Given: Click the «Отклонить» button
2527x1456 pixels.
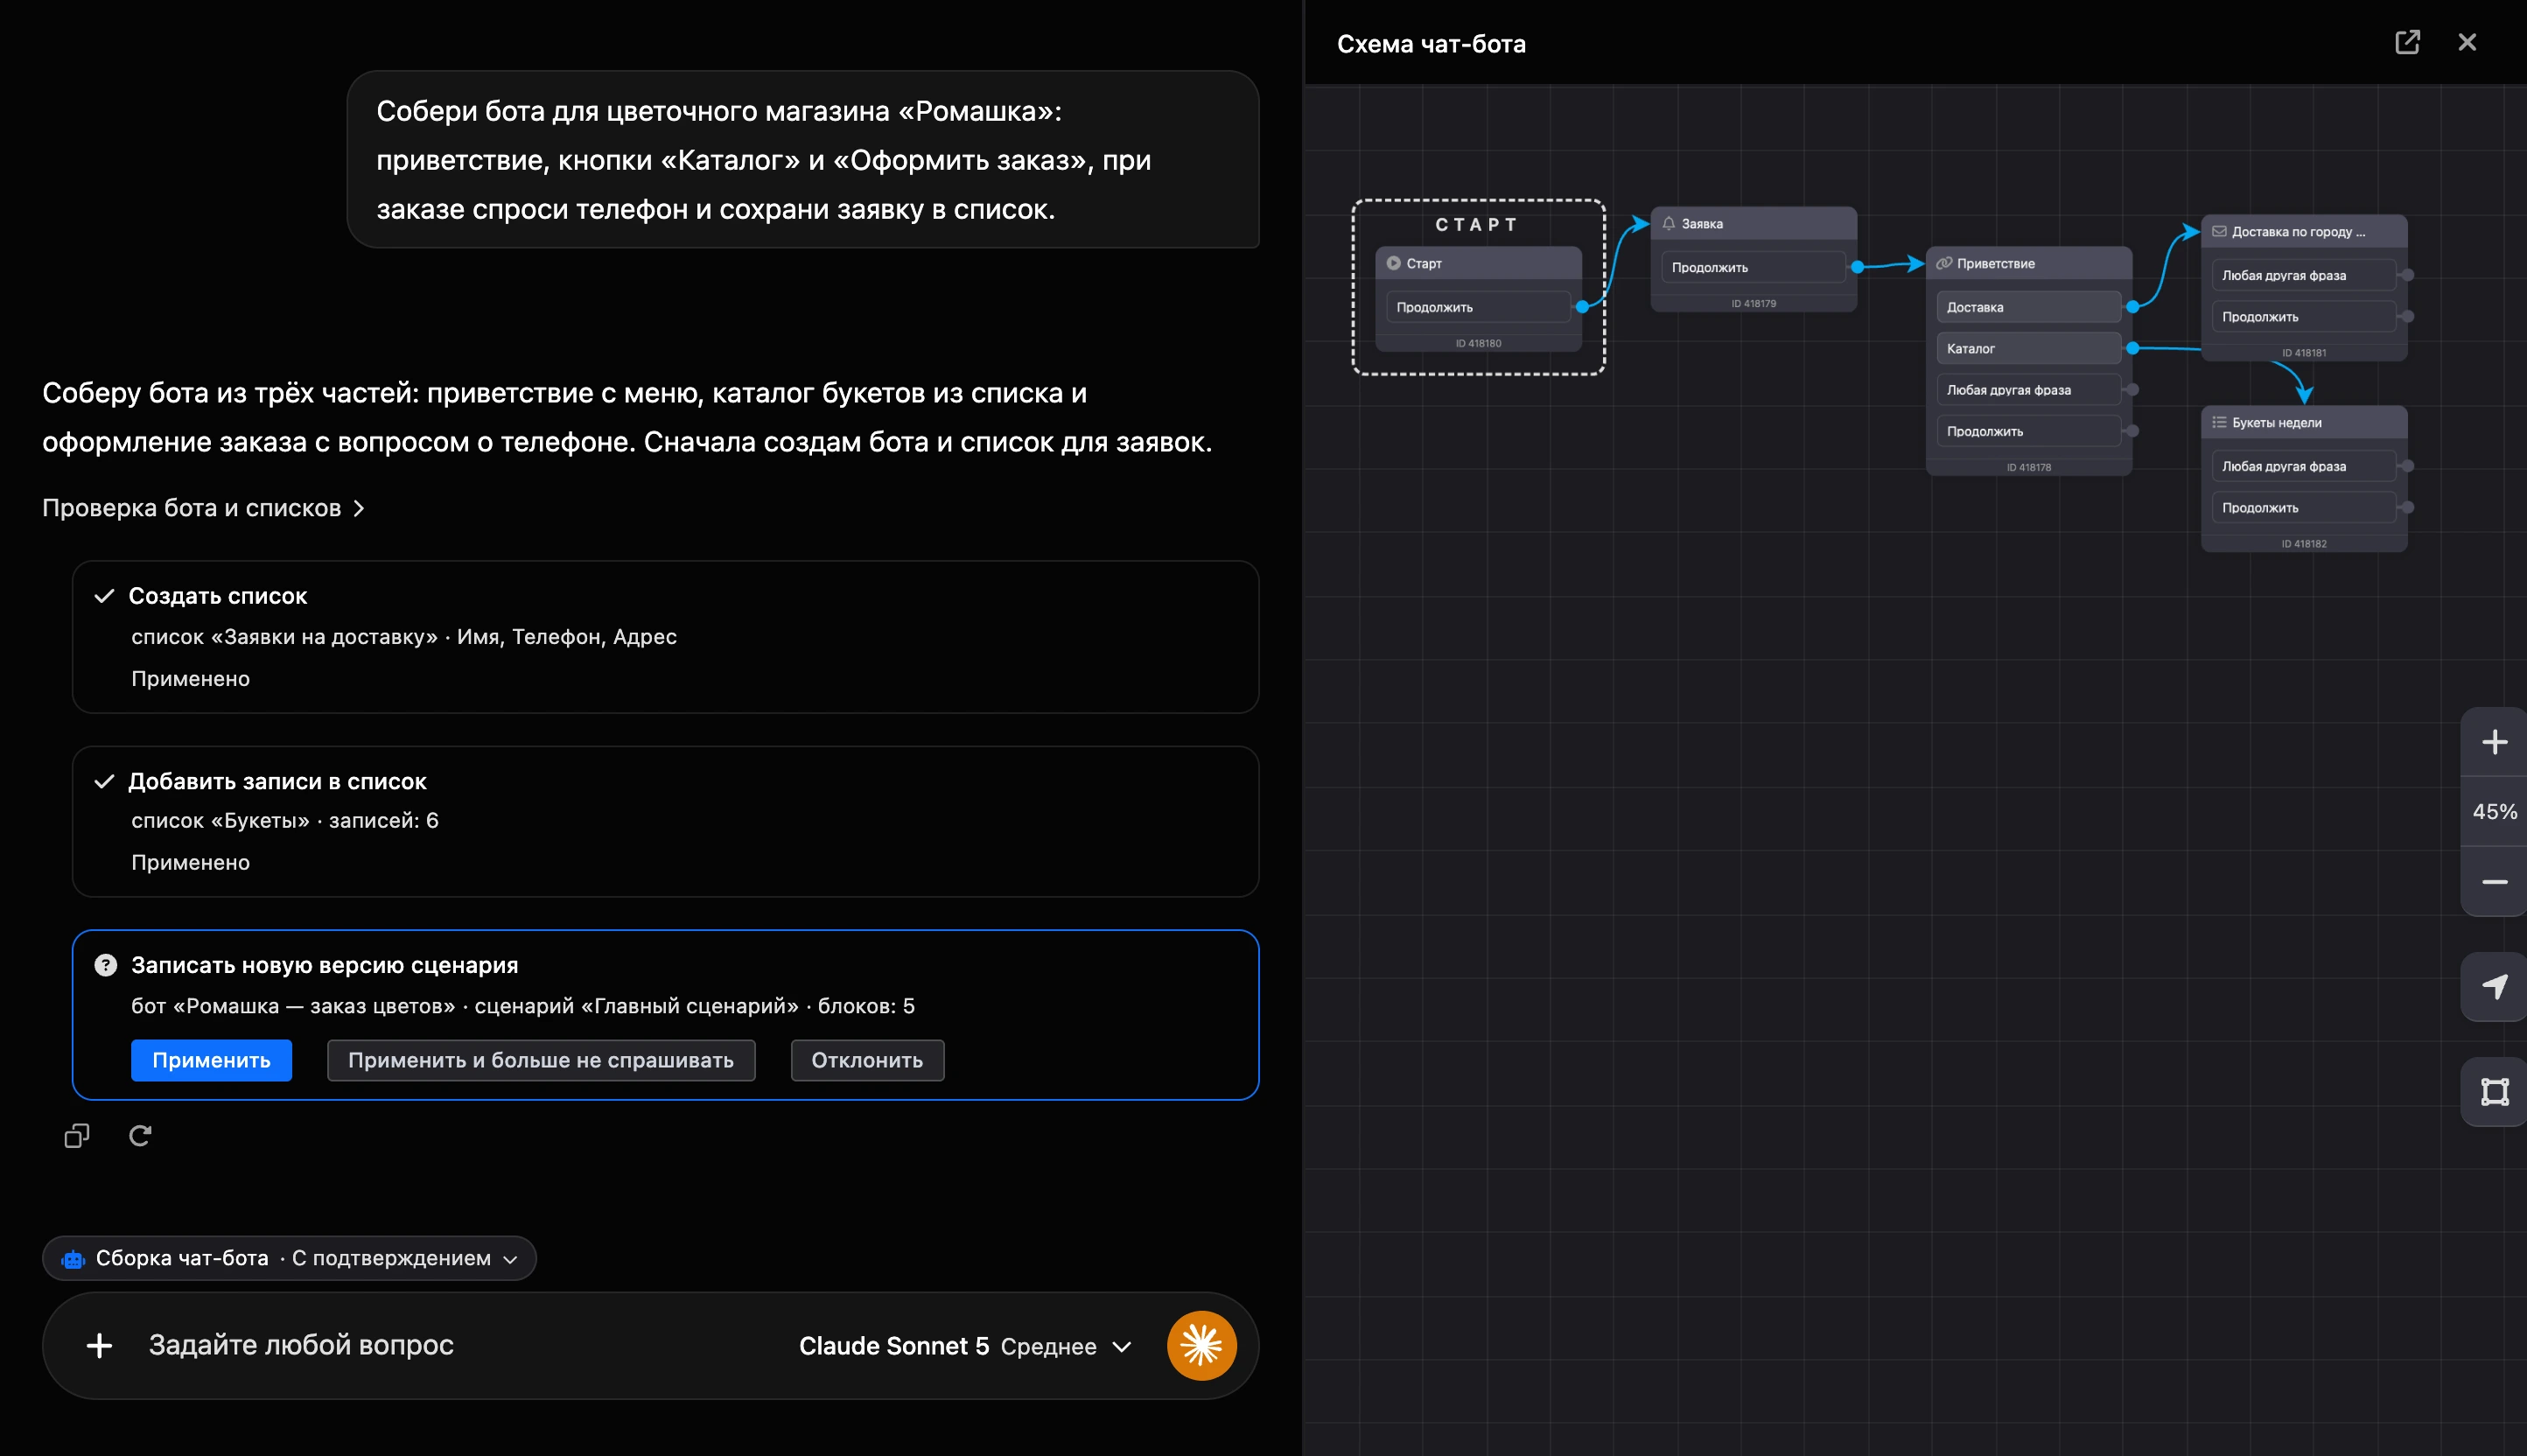Looking at the screenshot, I should point(867,1060).
